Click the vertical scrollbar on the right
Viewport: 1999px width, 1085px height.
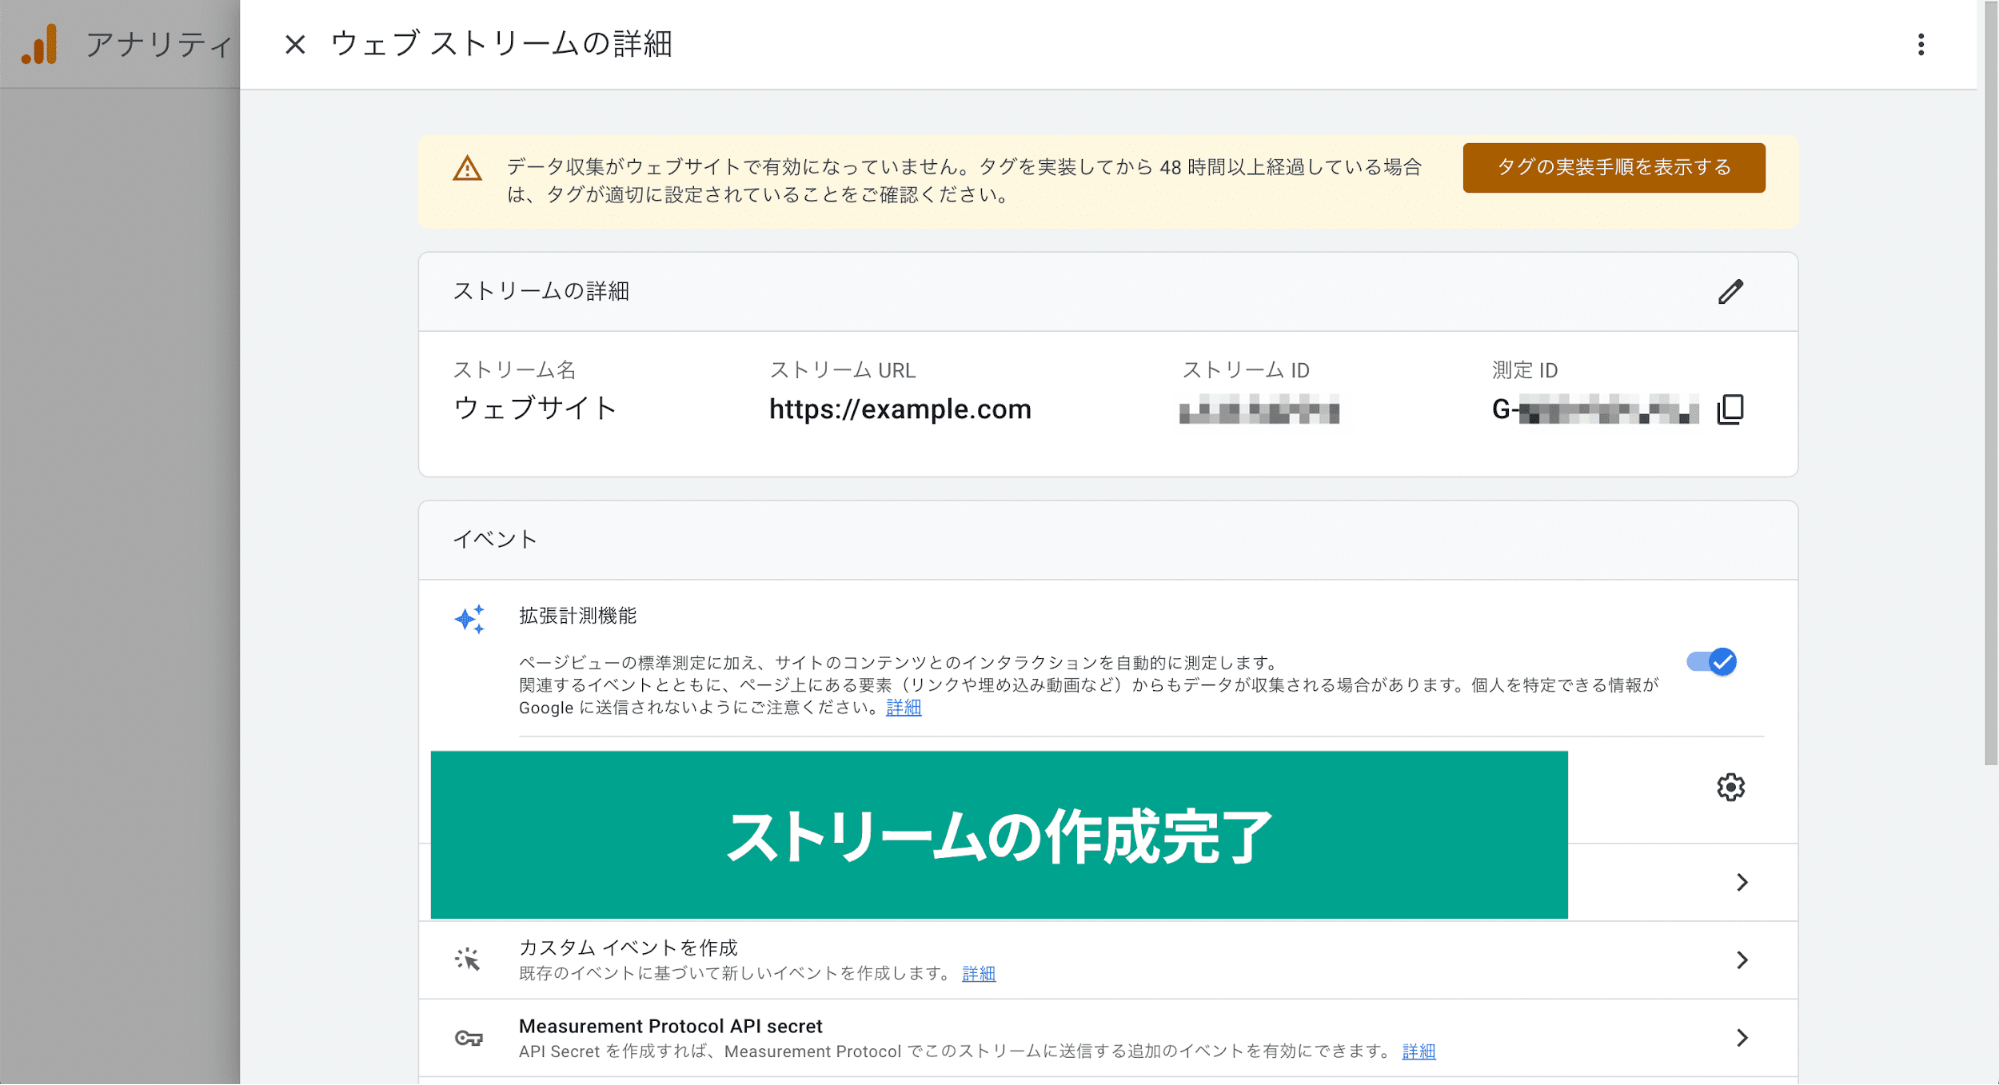click(1990, 383)
